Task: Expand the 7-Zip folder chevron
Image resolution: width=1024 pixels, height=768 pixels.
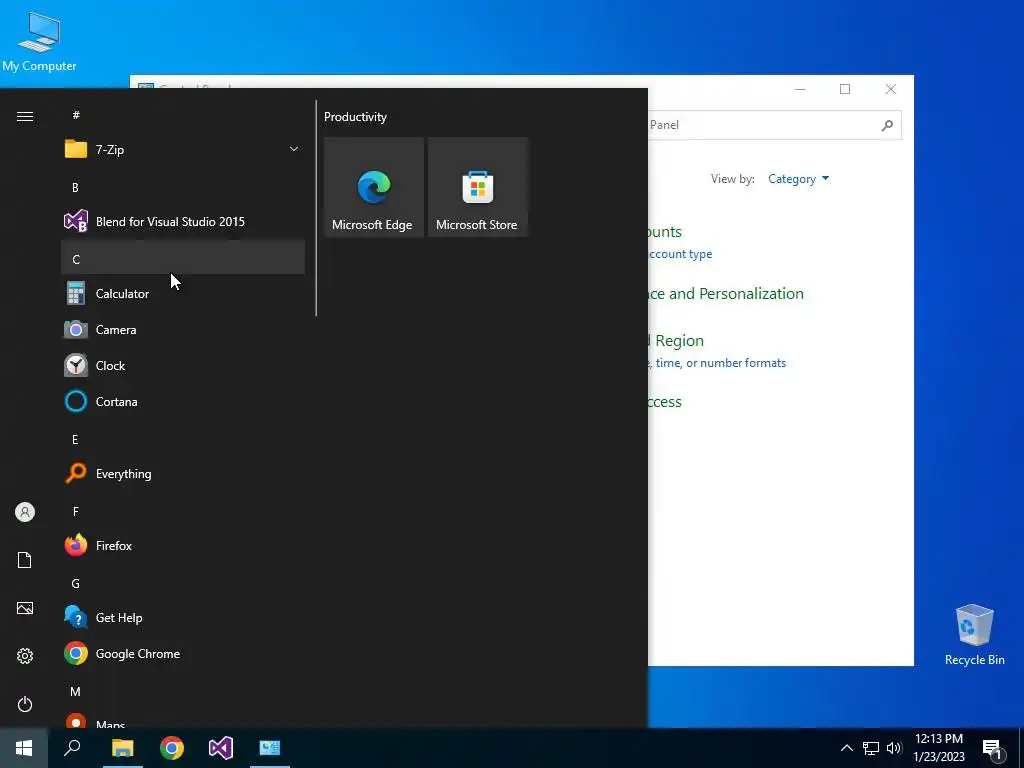Action: pos(294,150)
